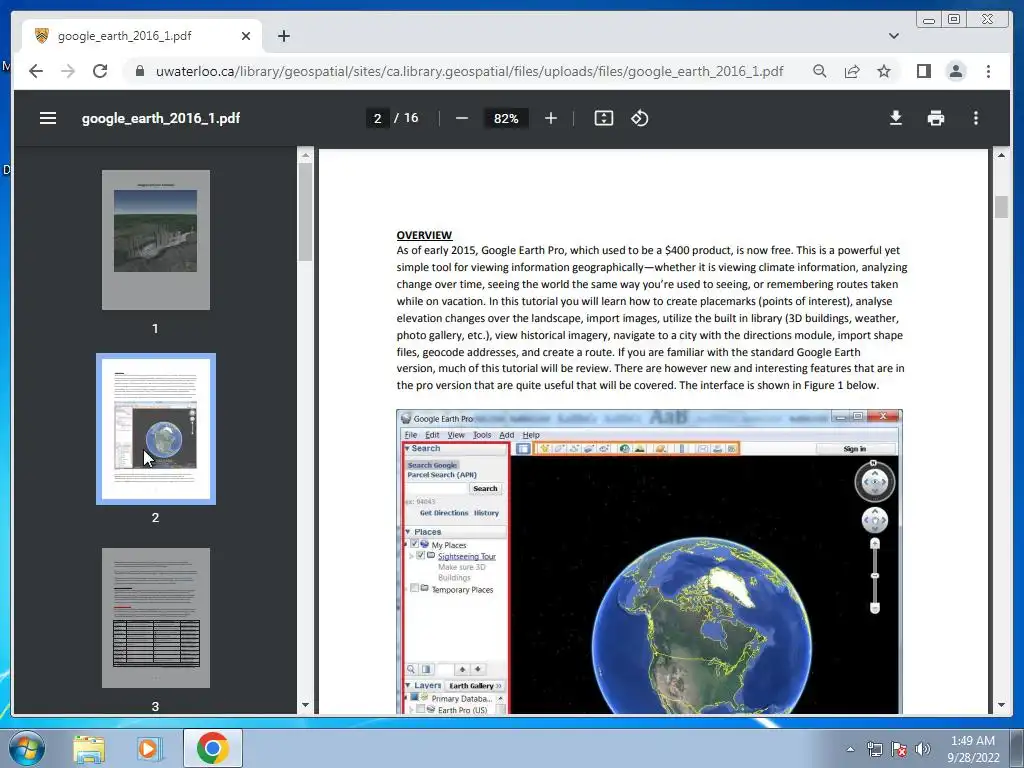This screenshot has height=768, width=1024.
Task: Click the Chrome address bar URL
Action: (x=469, y=71)
